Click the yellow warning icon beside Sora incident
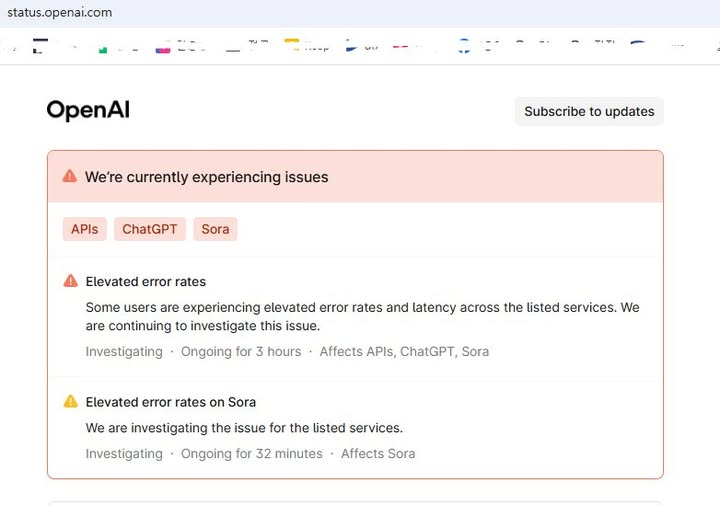The height and width of the screenshot is (505, 720). point(70,401)
